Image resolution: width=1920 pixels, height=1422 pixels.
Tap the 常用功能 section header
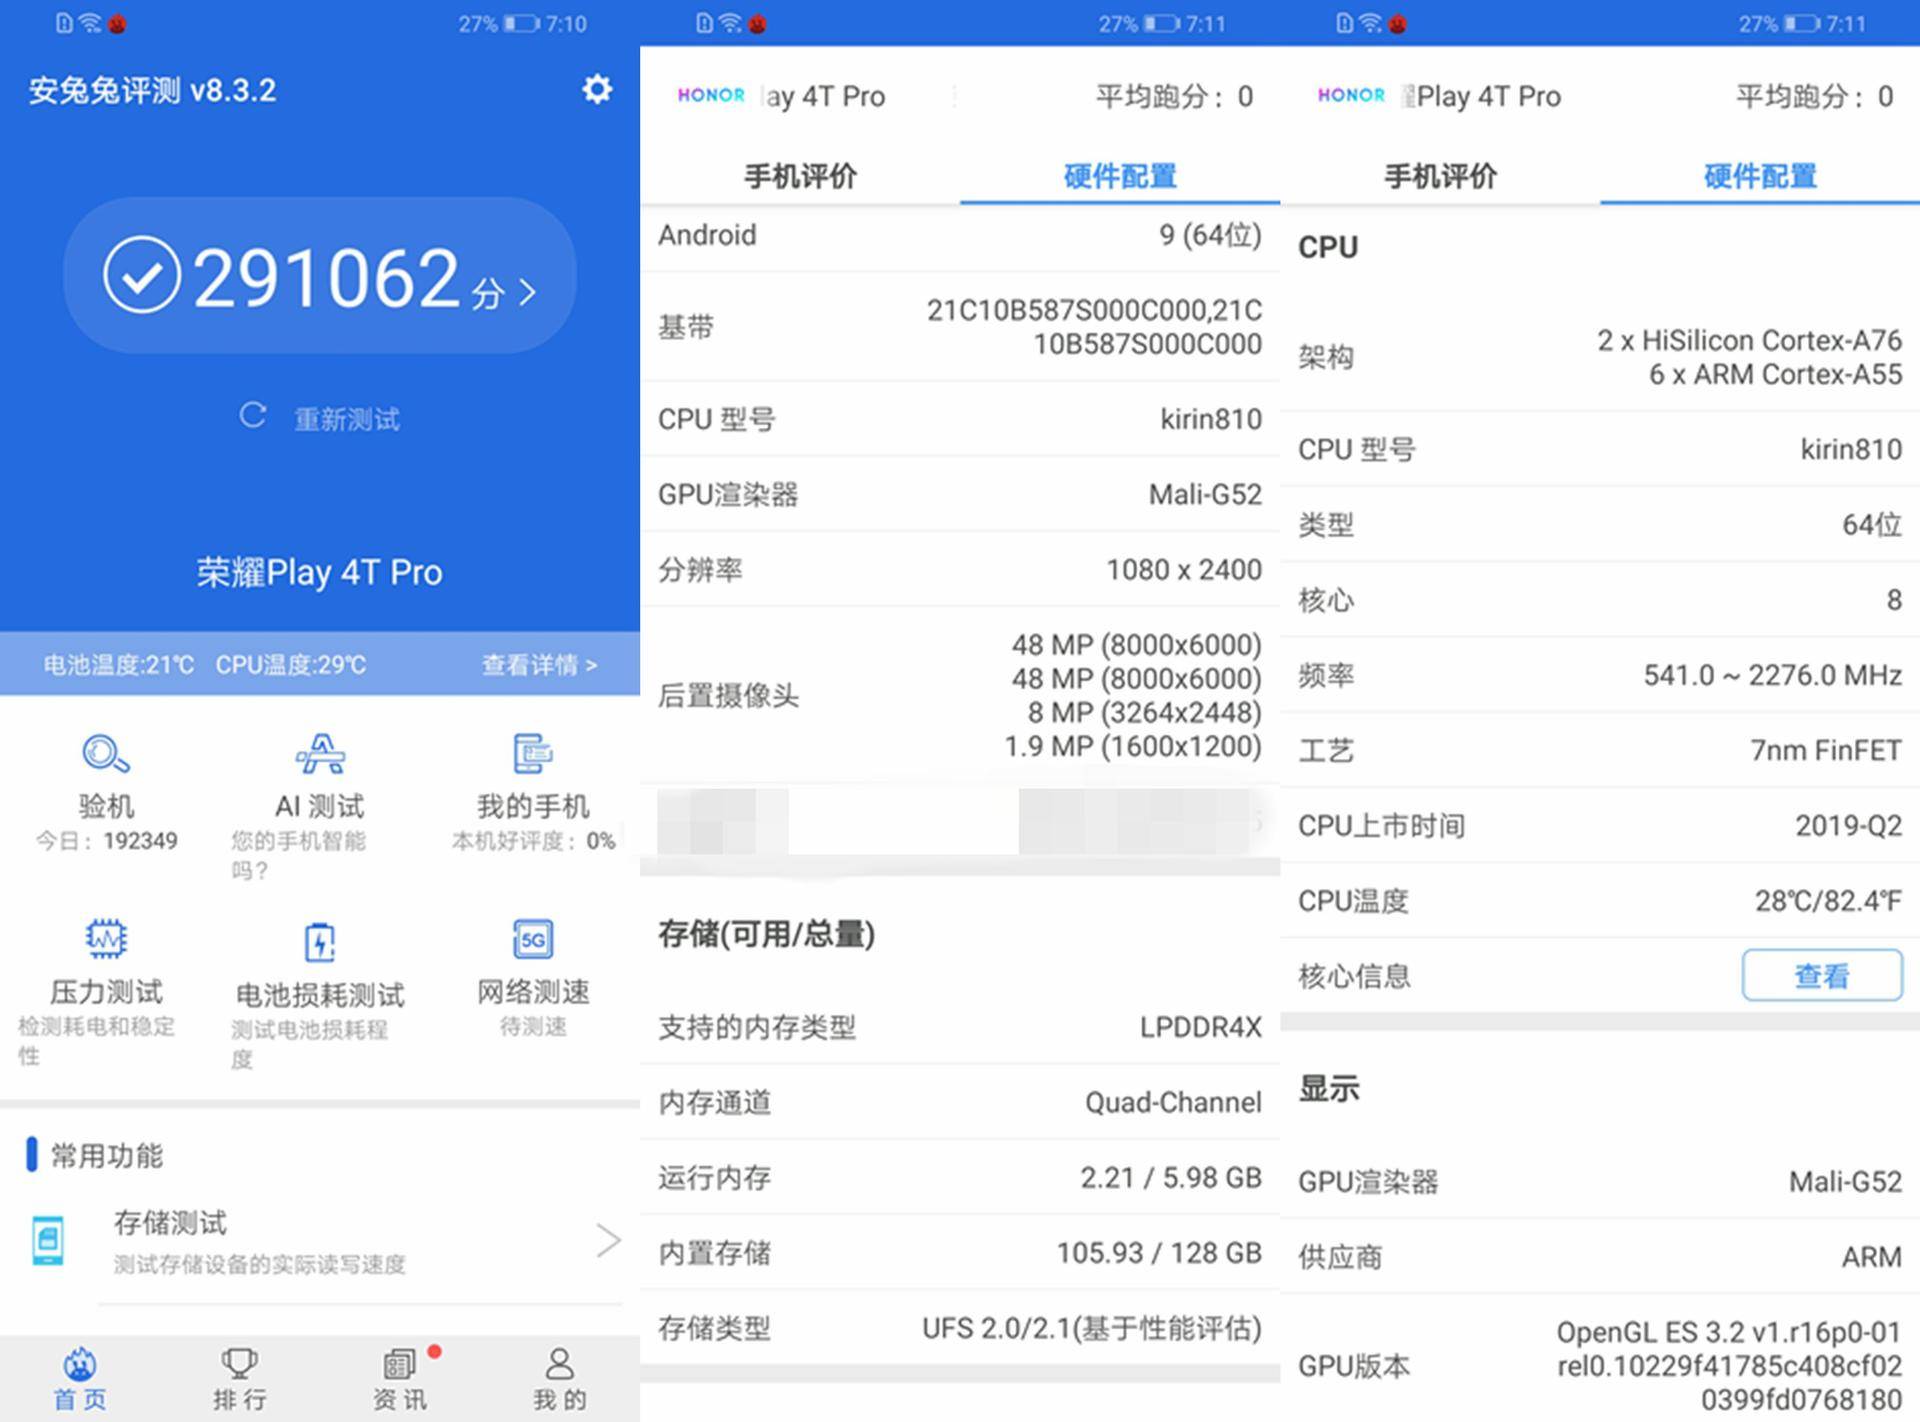[x=106, y=1155]
